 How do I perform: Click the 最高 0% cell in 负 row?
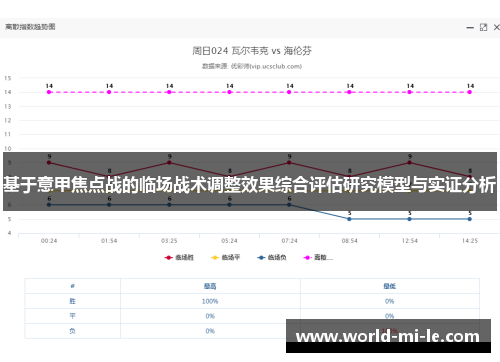tap(210, 331)
